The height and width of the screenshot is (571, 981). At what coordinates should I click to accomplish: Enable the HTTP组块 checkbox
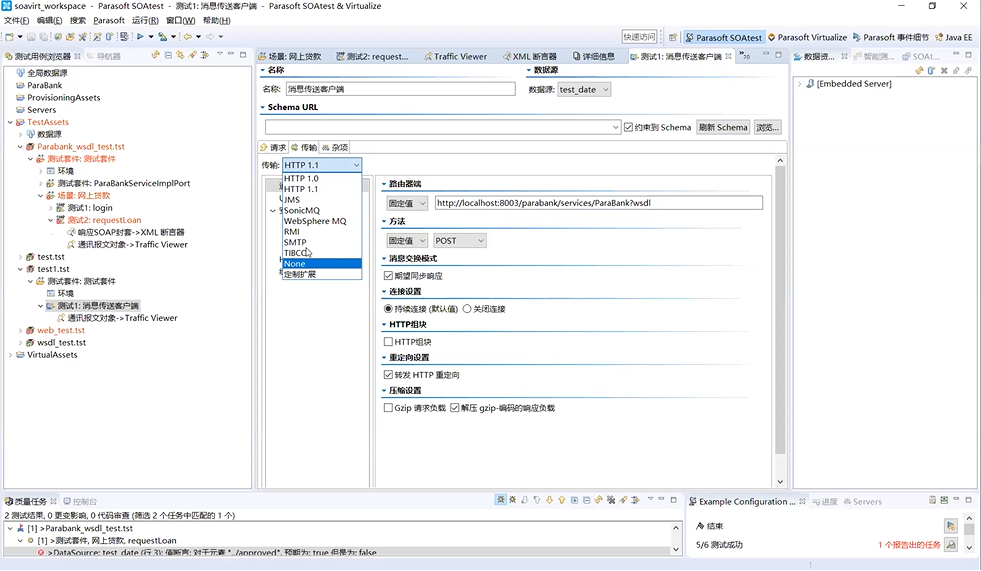(388, 342)
